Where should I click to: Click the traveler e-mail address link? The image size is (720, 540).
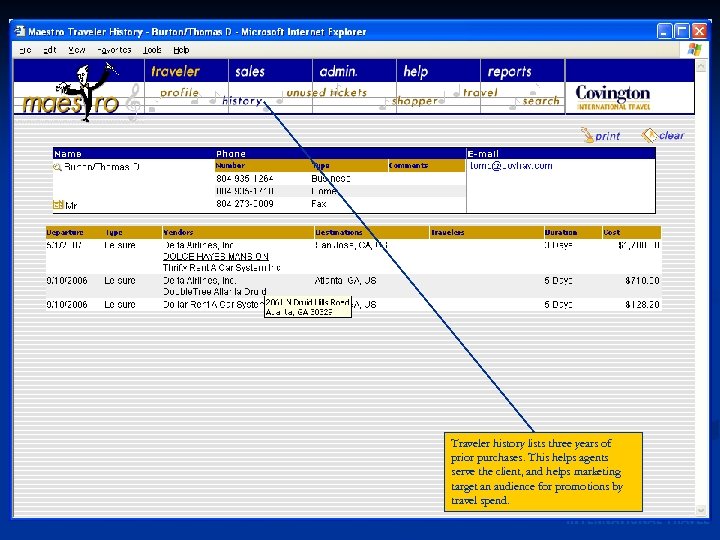pyautogui.click(x=511, y=166)
